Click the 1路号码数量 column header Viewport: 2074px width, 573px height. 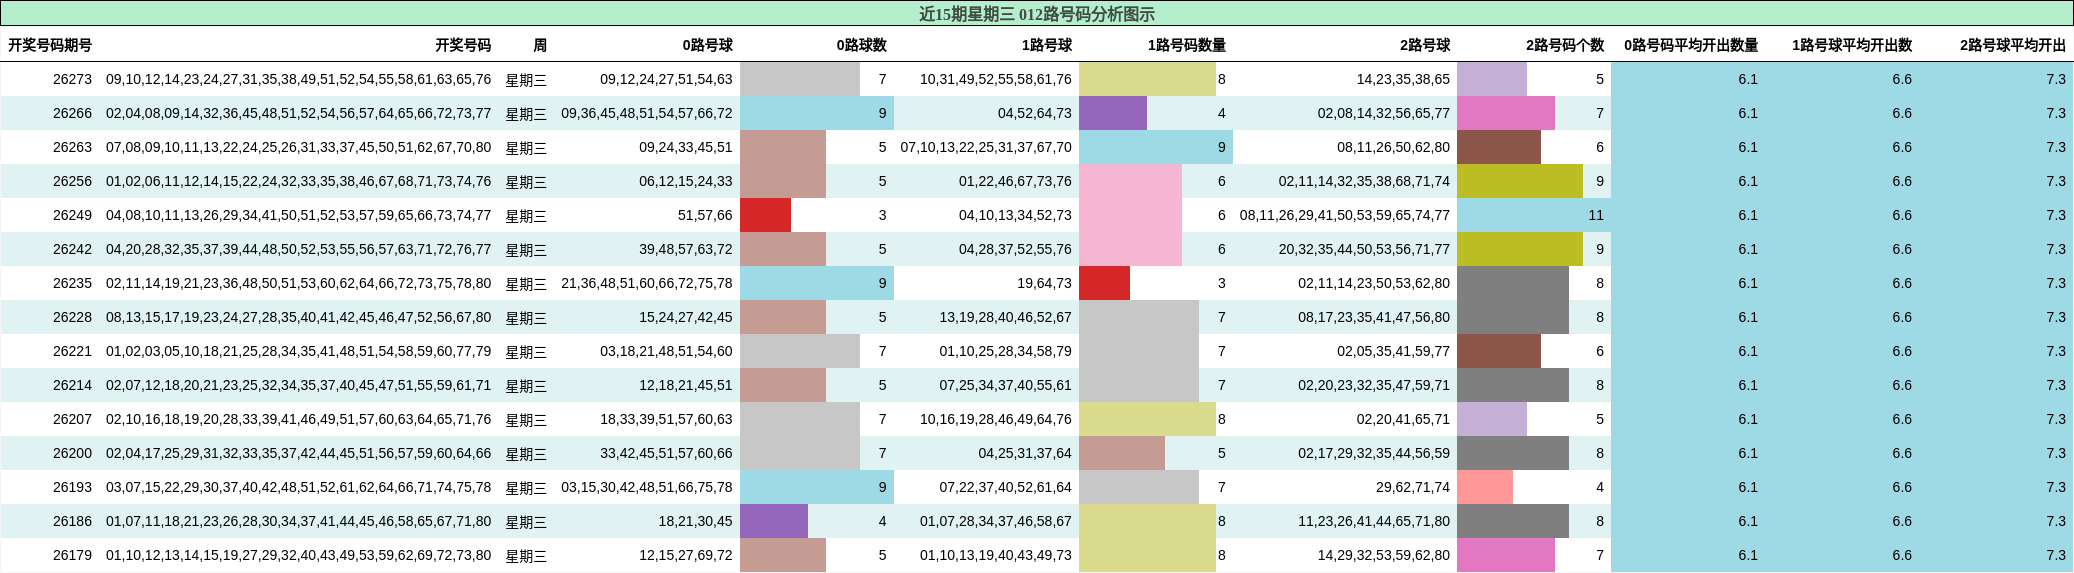[x=1187, y=45]
